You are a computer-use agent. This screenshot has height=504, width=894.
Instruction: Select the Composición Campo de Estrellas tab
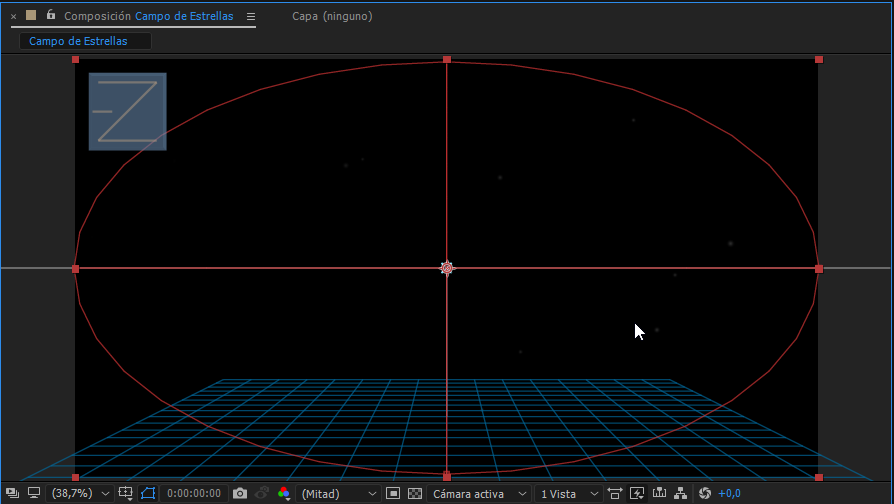pyautogui.click(x=149, y=16)
